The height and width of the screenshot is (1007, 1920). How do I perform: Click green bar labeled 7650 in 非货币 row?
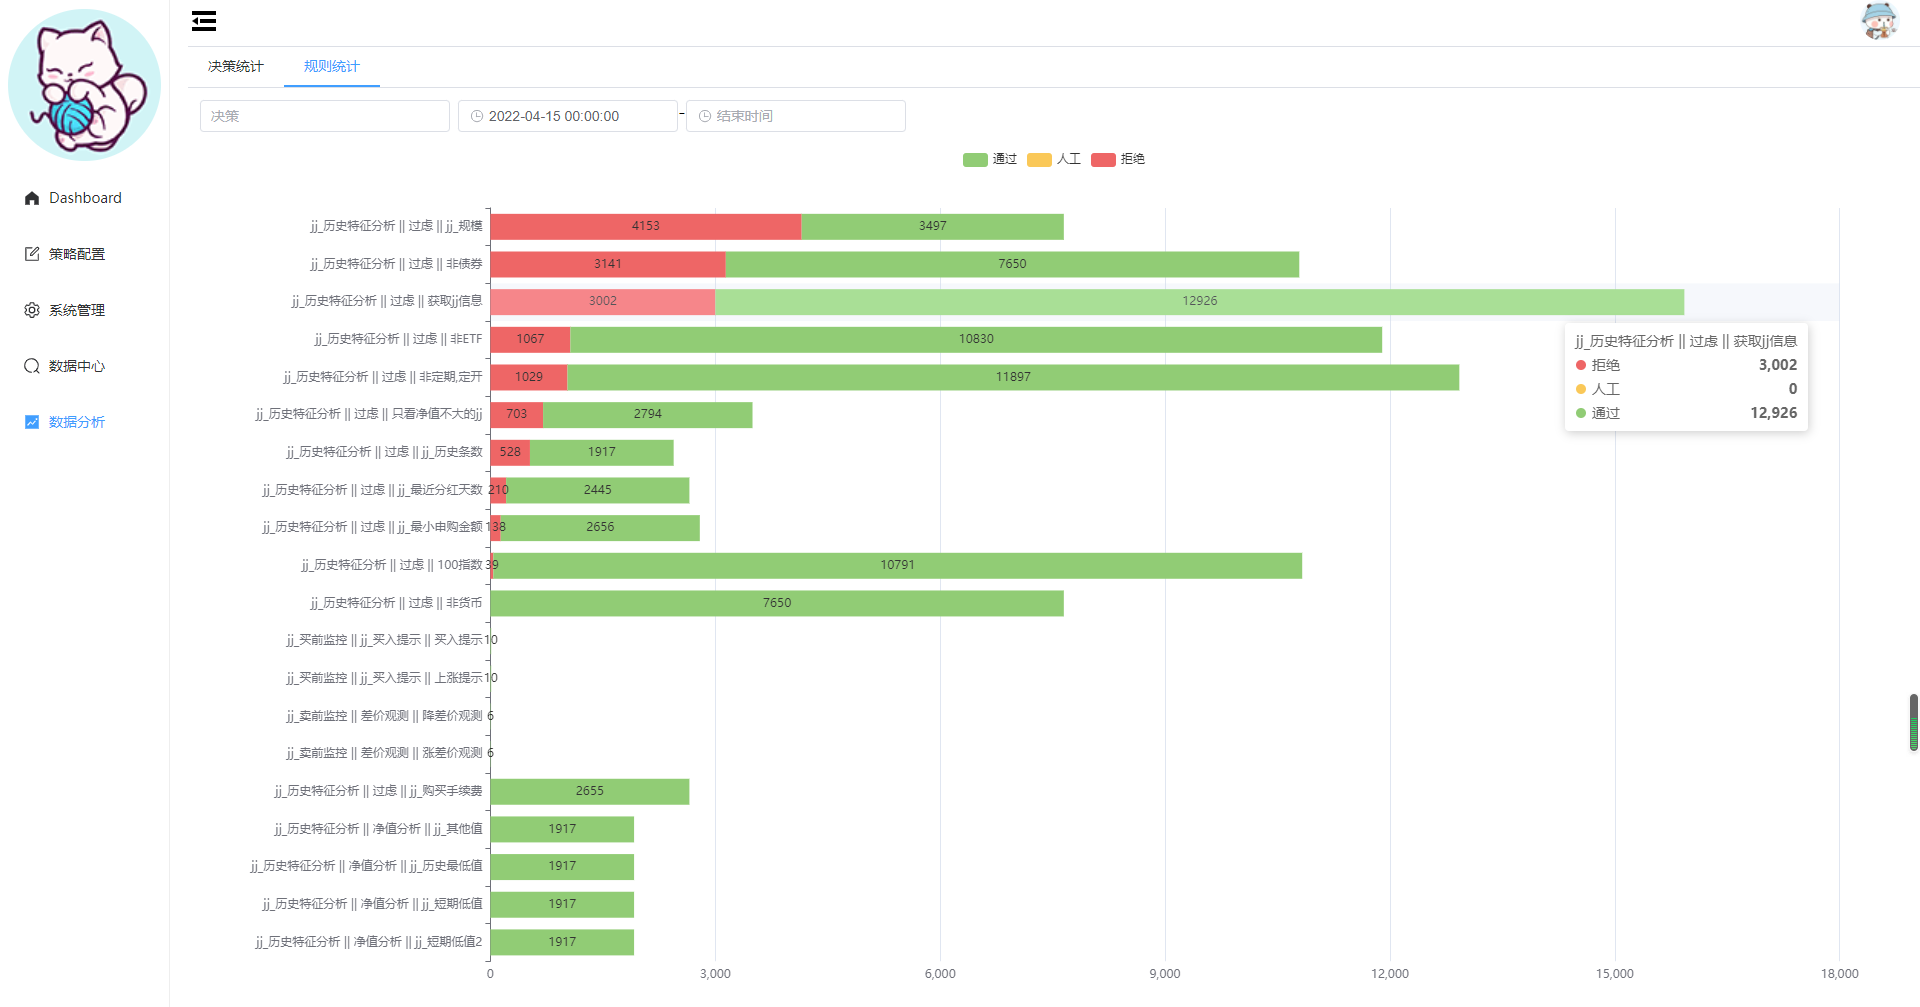pyautogui.click(x=777, y=604)
